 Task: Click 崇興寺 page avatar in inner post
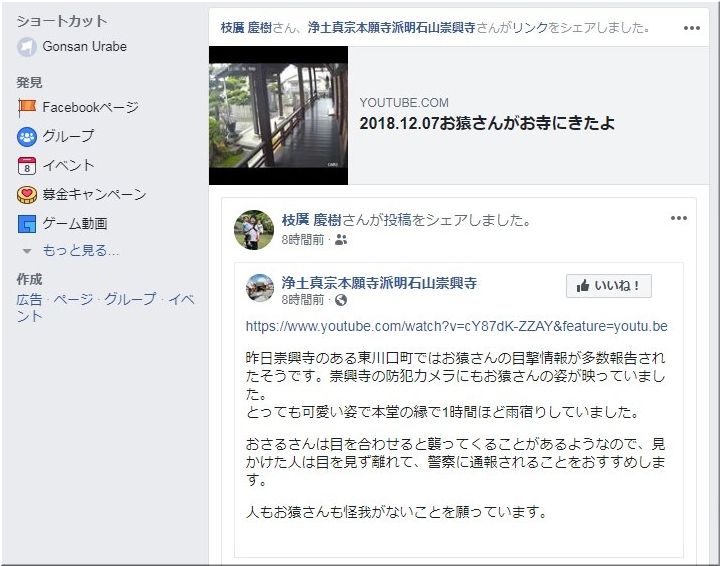point(260,287)
